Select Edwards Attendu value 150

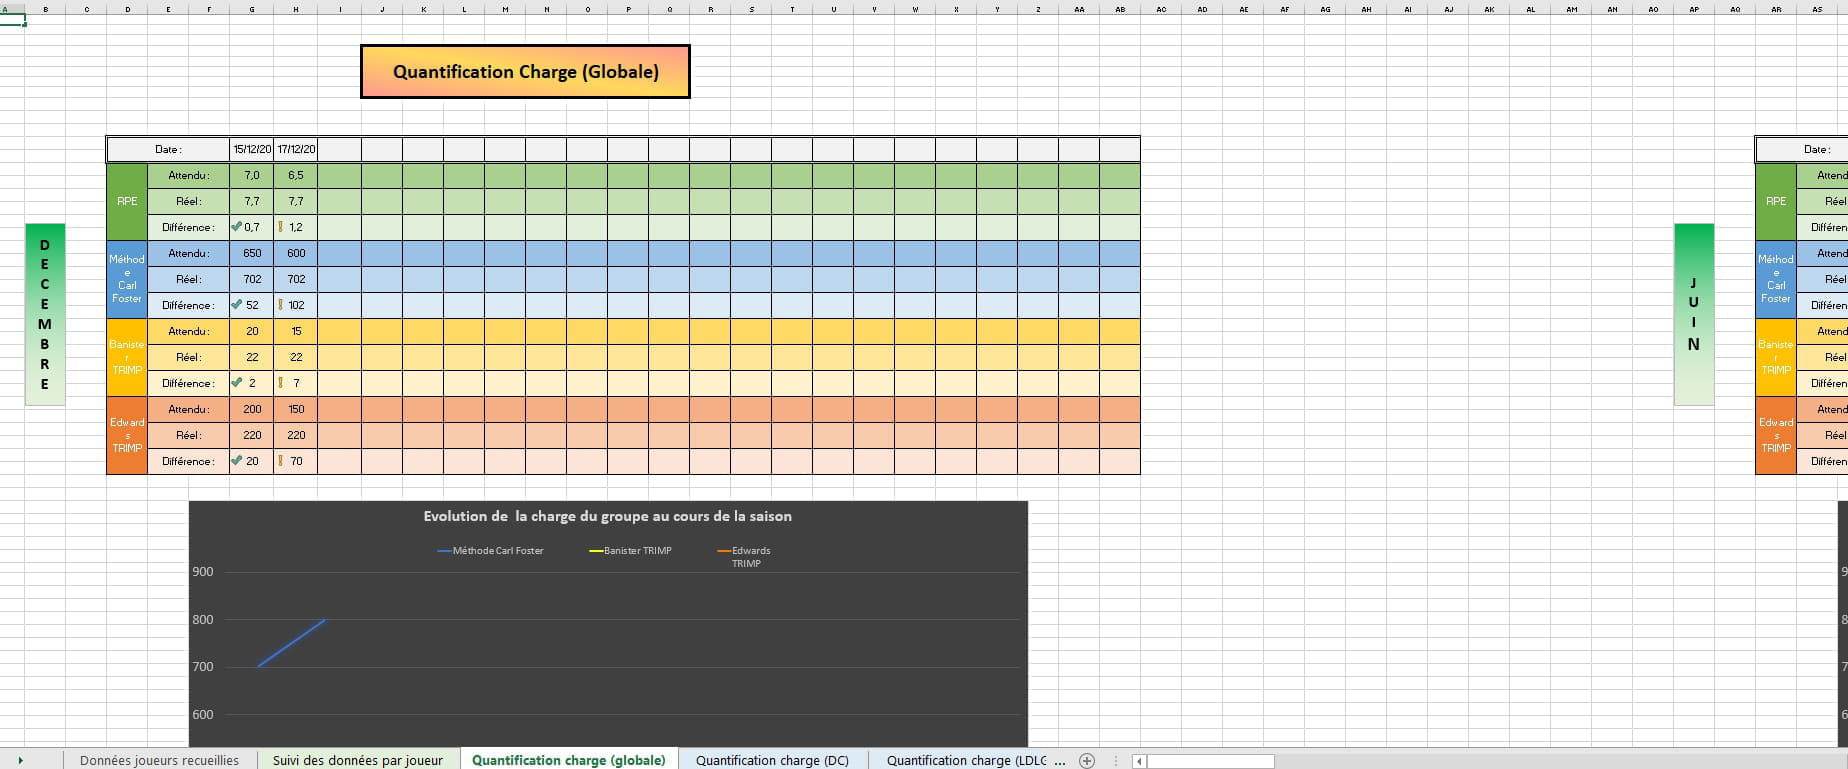pyautogui.click(x=295, y=409)
